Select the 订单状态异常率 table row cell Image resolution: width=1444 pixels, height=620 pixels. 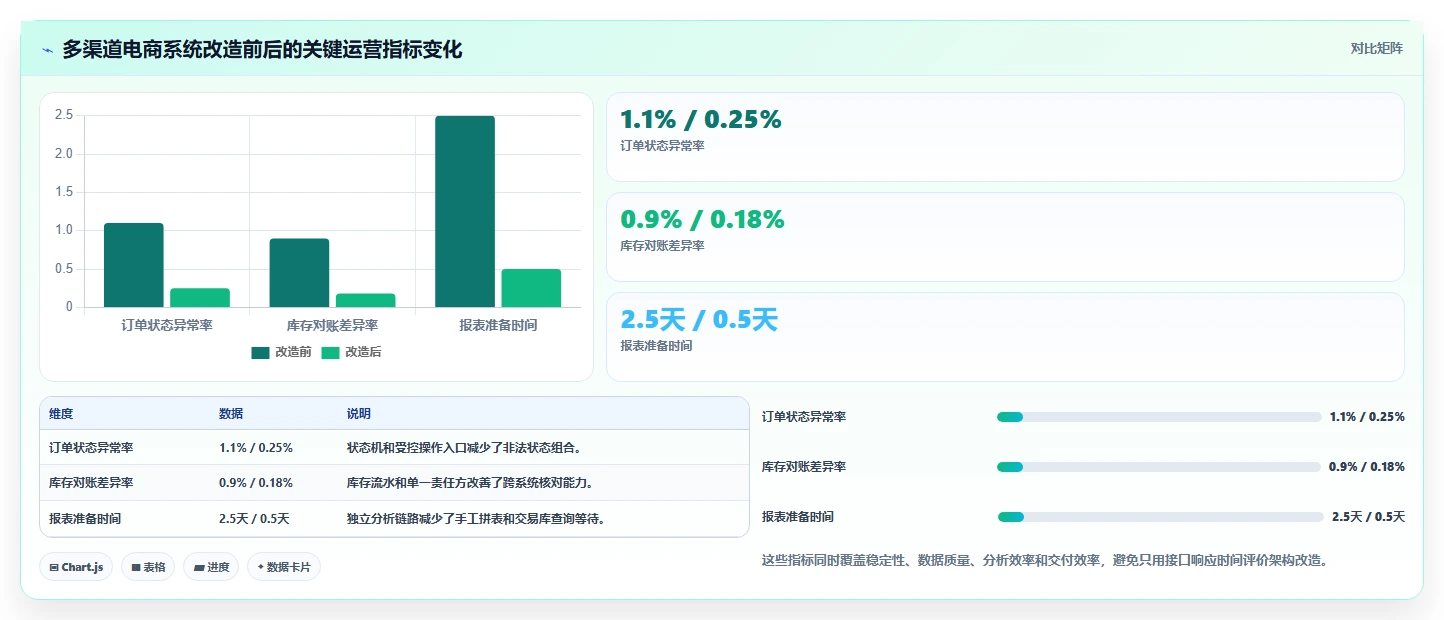tap(91, 447)
